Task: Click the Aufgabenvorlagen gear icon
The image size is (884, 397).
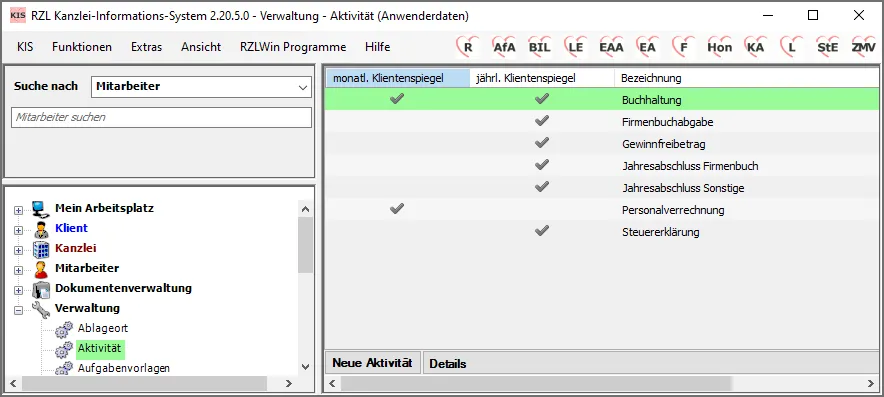Action: [x=64, y=368]
